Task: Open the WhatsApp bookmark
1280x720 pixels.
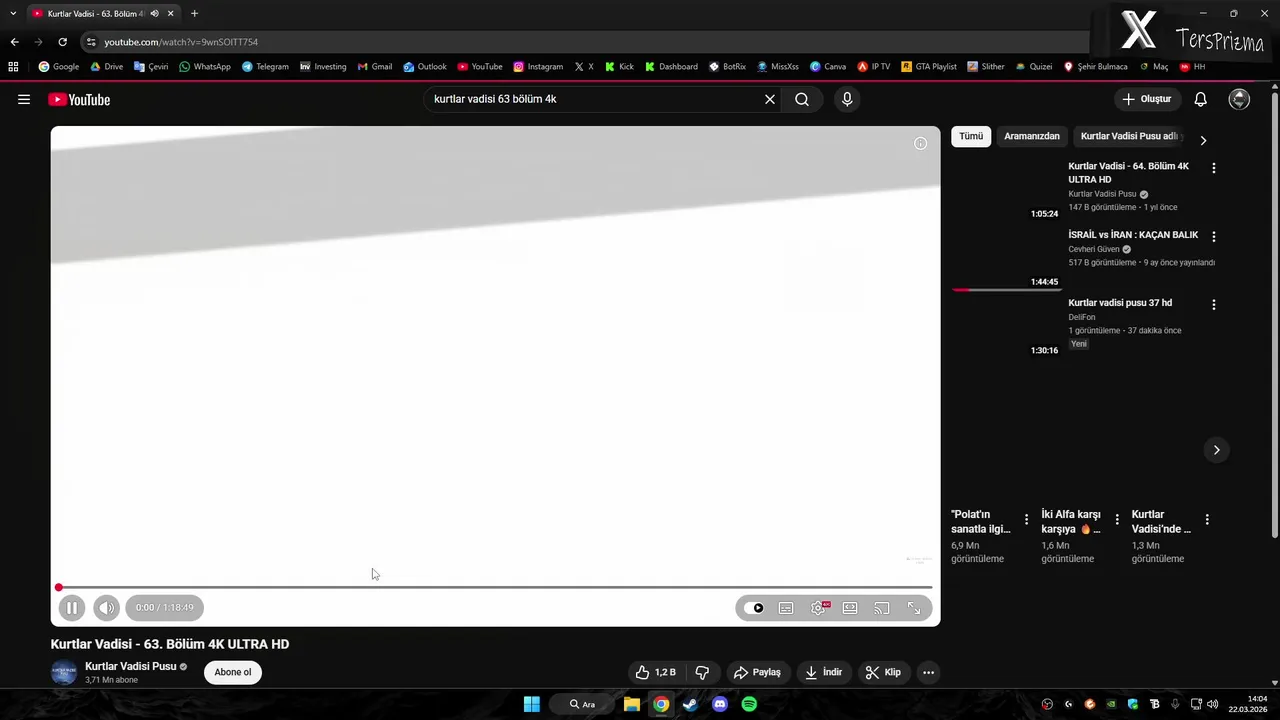Action: pyautogui.click(x=205, y=67)
